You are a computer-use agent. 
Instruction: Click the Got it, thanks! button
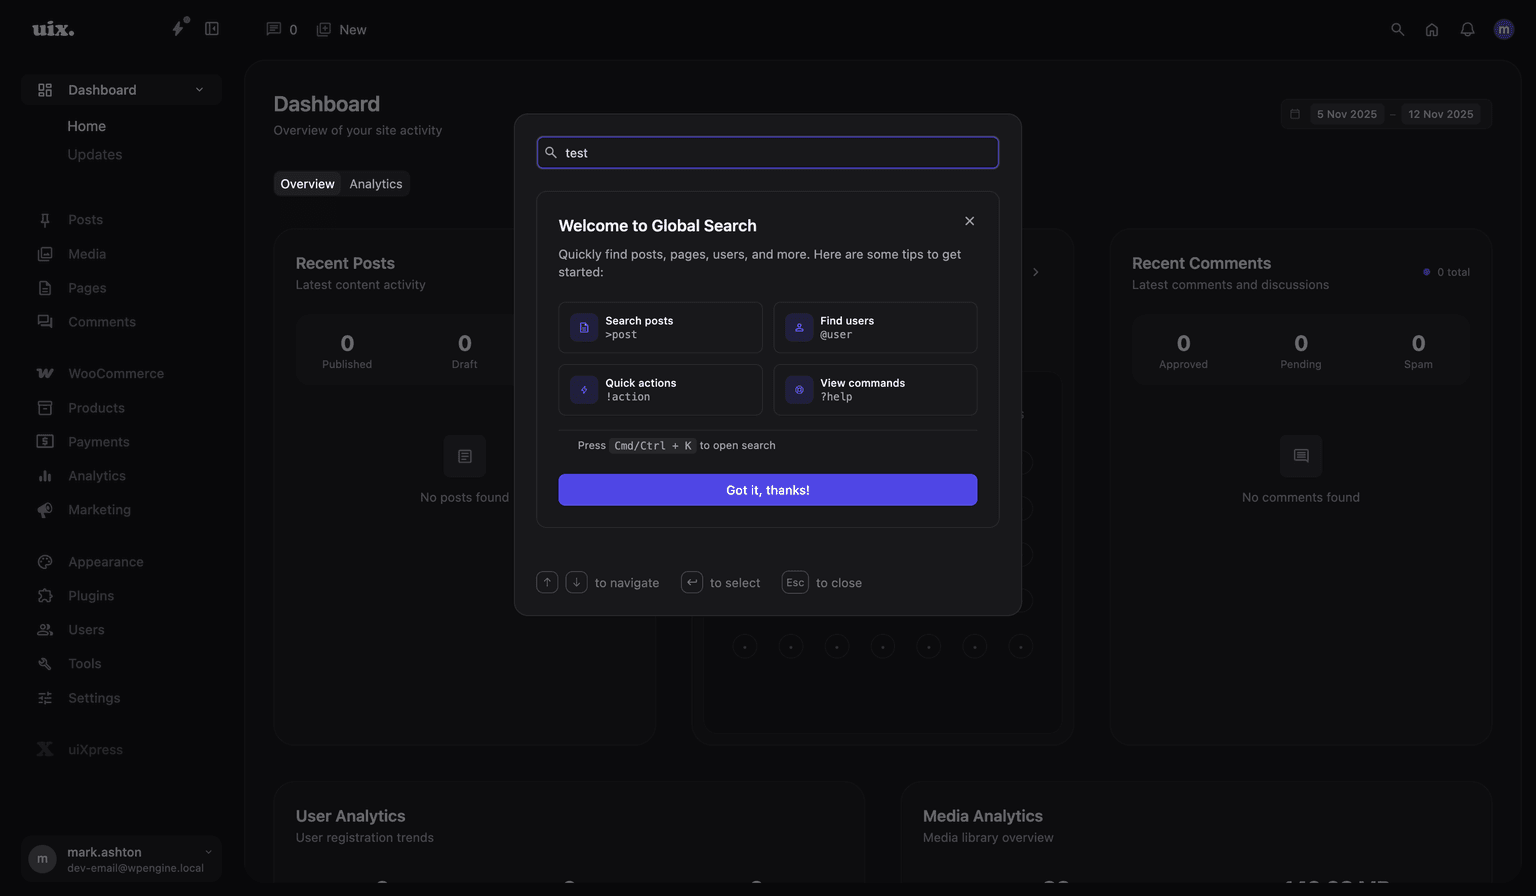pyautogui.click(x=767, y=489)
